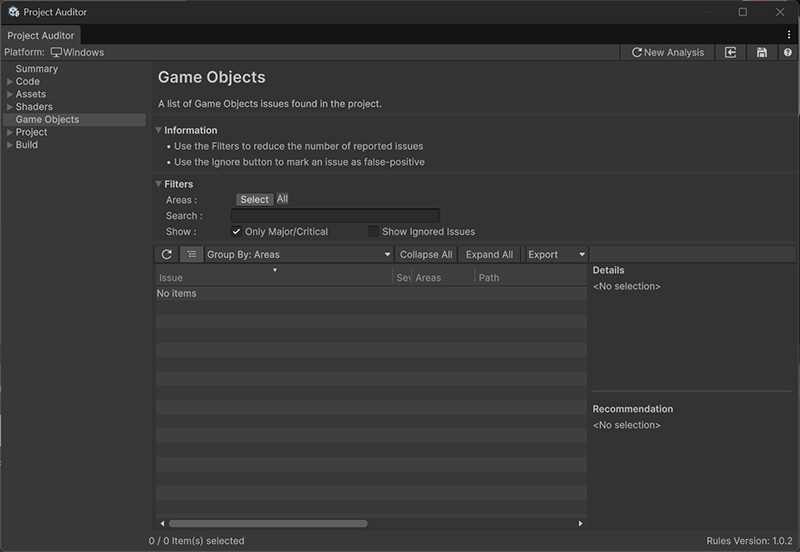
Task: Toggle the Only Major/Critical checkbox
Action: [x=236, y=232]
